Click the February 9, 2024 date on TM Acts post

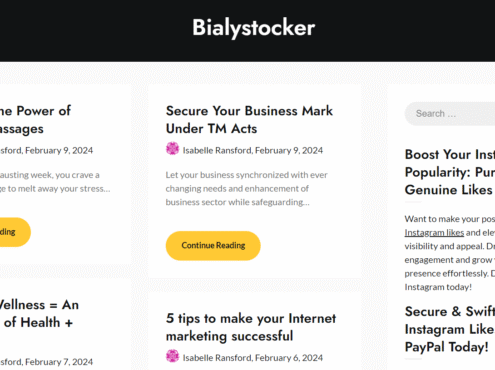point(289,150)
